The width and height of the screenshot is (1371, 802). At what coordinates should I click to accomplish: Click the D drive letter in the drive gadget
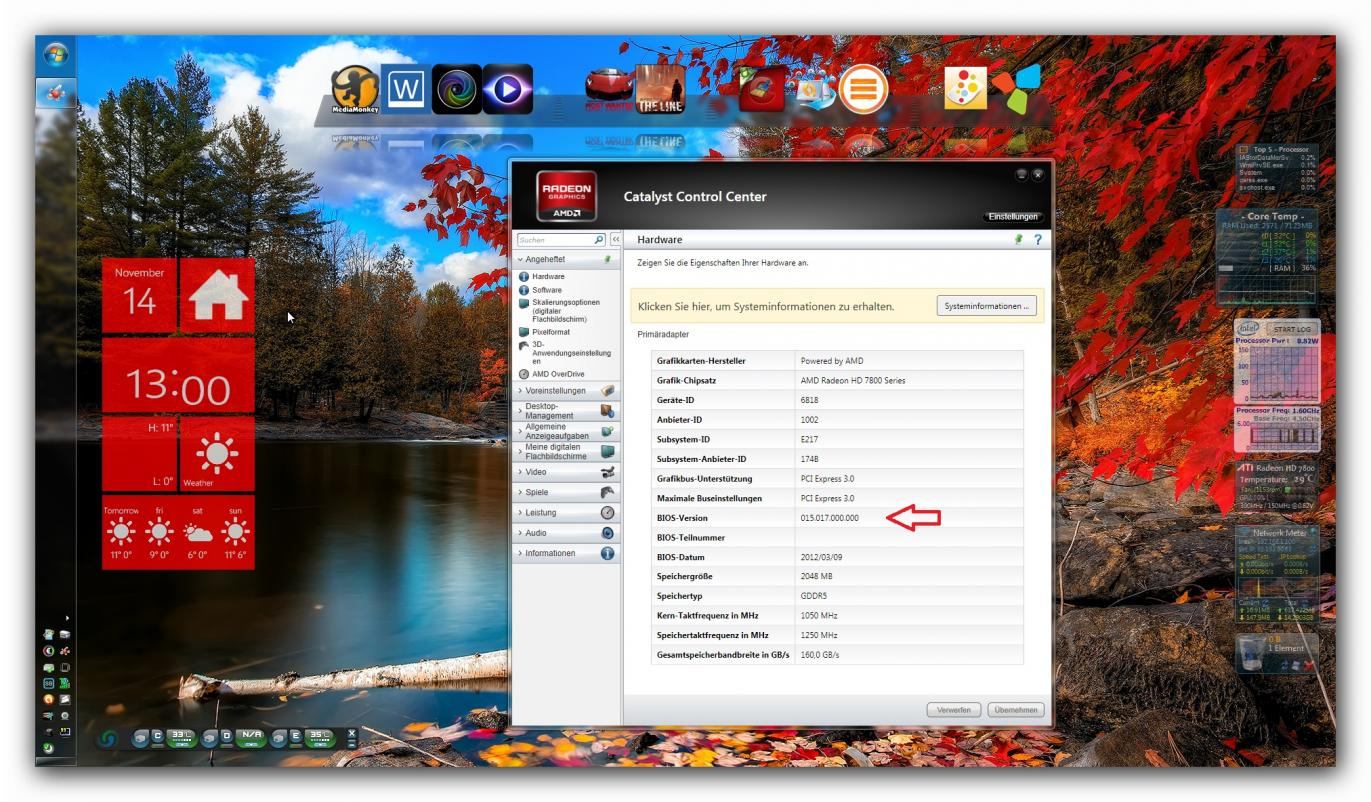[x=228, y=738]
